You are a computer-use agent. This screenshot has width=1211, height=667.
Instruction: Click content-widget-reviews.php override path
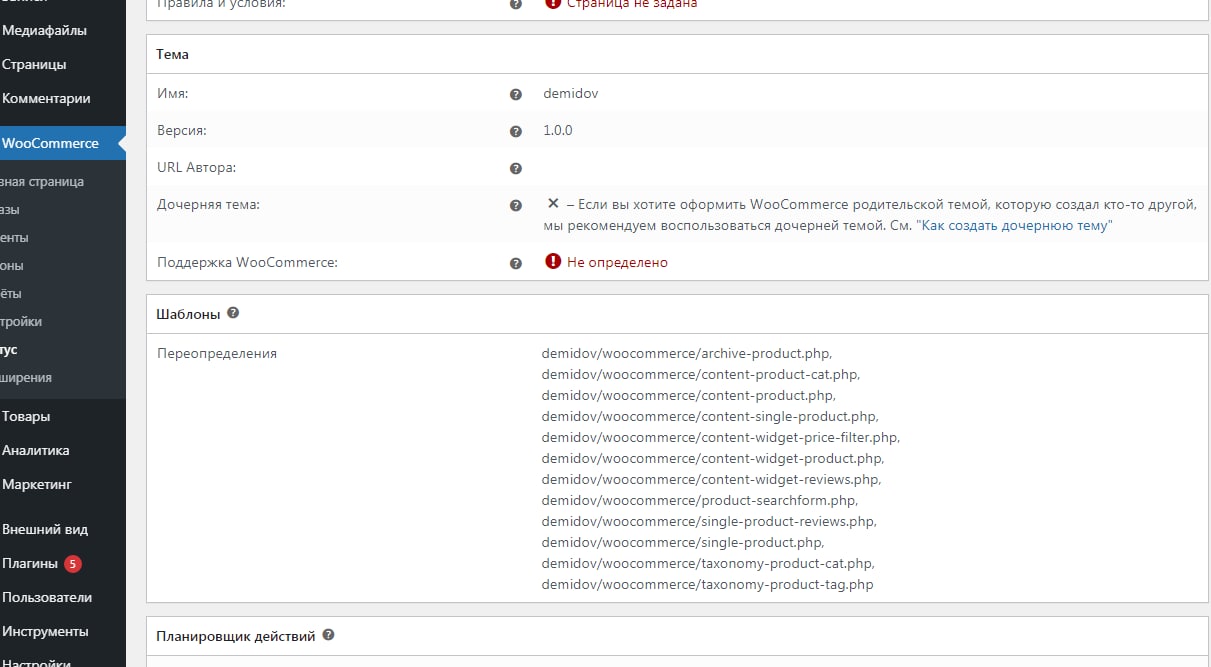[x=711, y=479]
